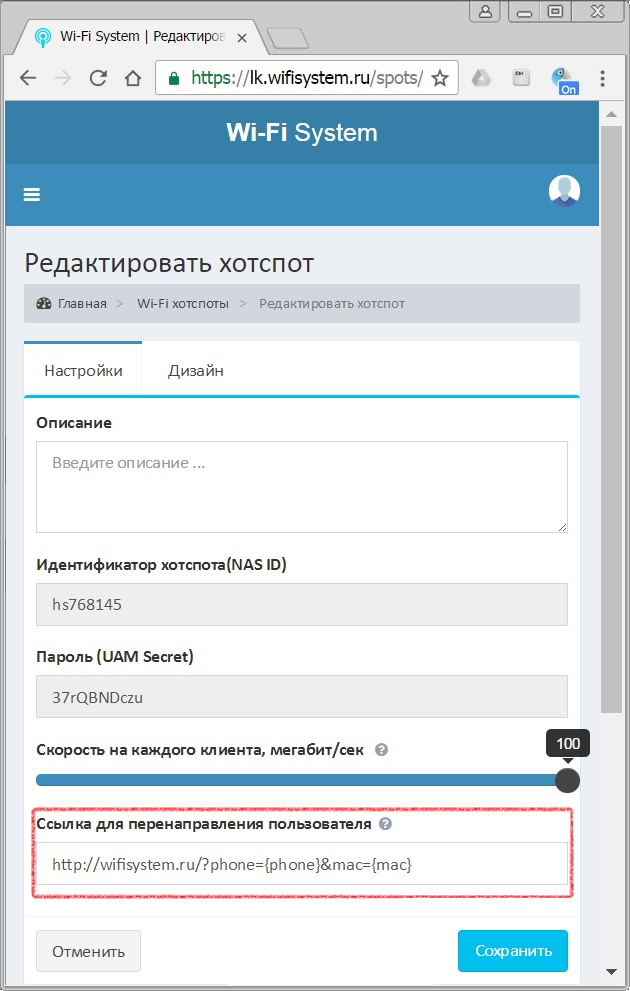
Task: Bookmark this page with the star icon
Action: pos(440,78)
